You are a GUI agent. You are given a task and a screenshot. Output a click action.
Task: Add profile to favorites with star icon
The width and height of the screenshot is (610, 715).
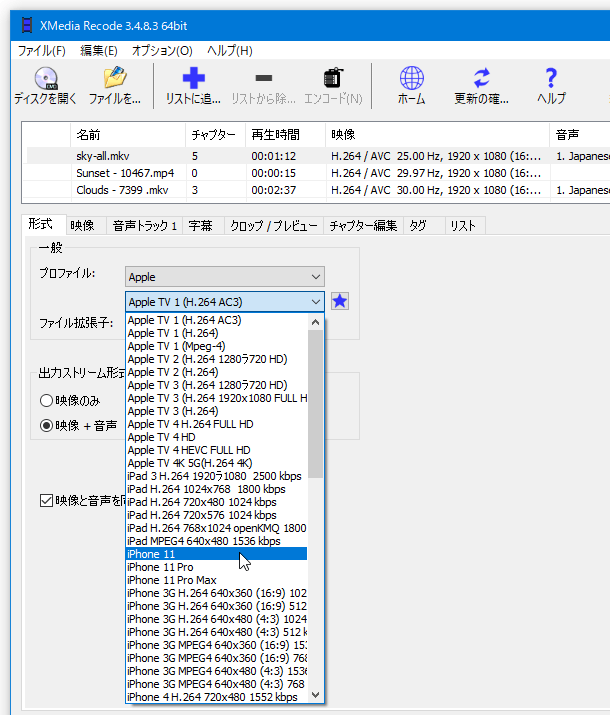(340, 301)
